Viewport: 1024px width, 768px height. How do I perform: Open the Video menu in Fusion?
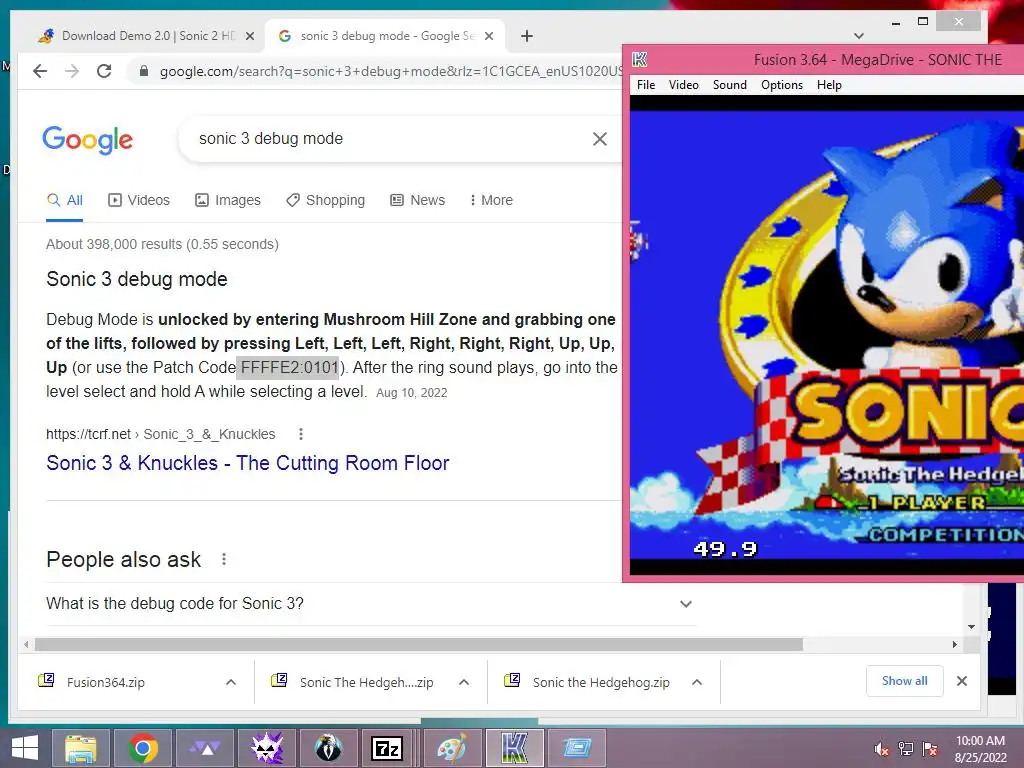pos(683,85)
